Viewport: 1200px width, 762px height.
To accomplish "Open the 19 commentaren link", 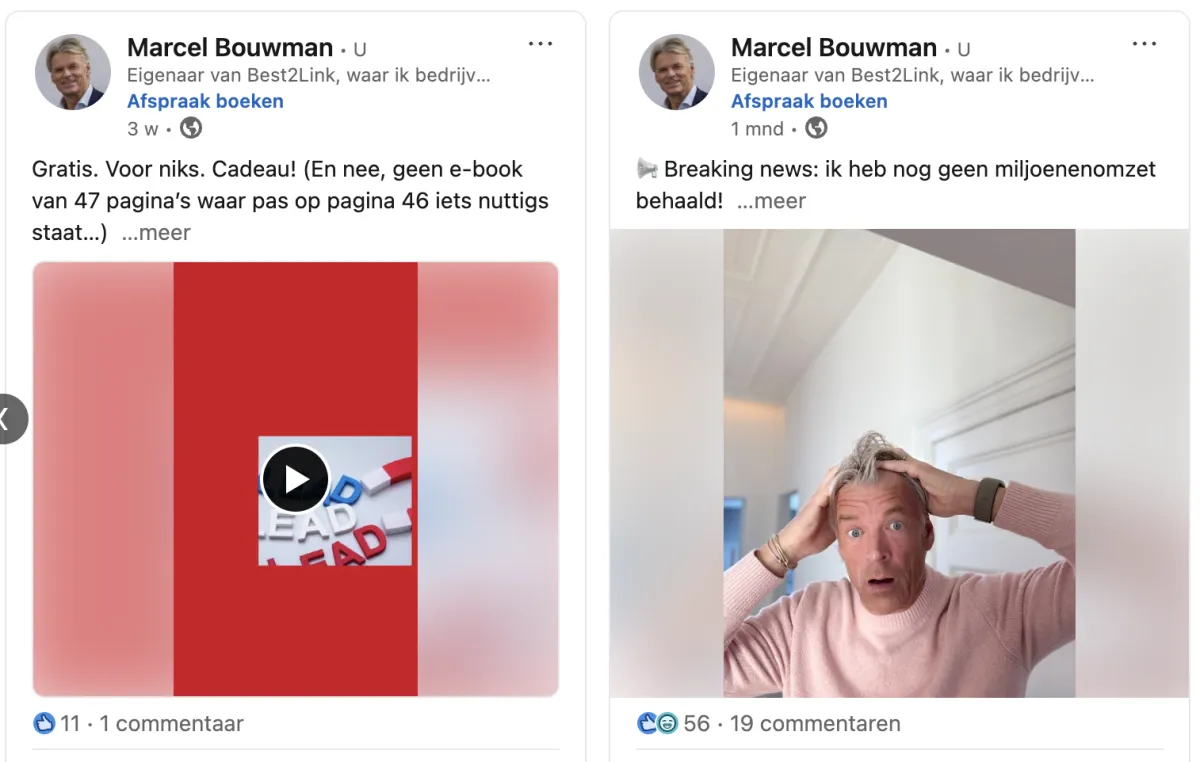I will pos(815,723).
